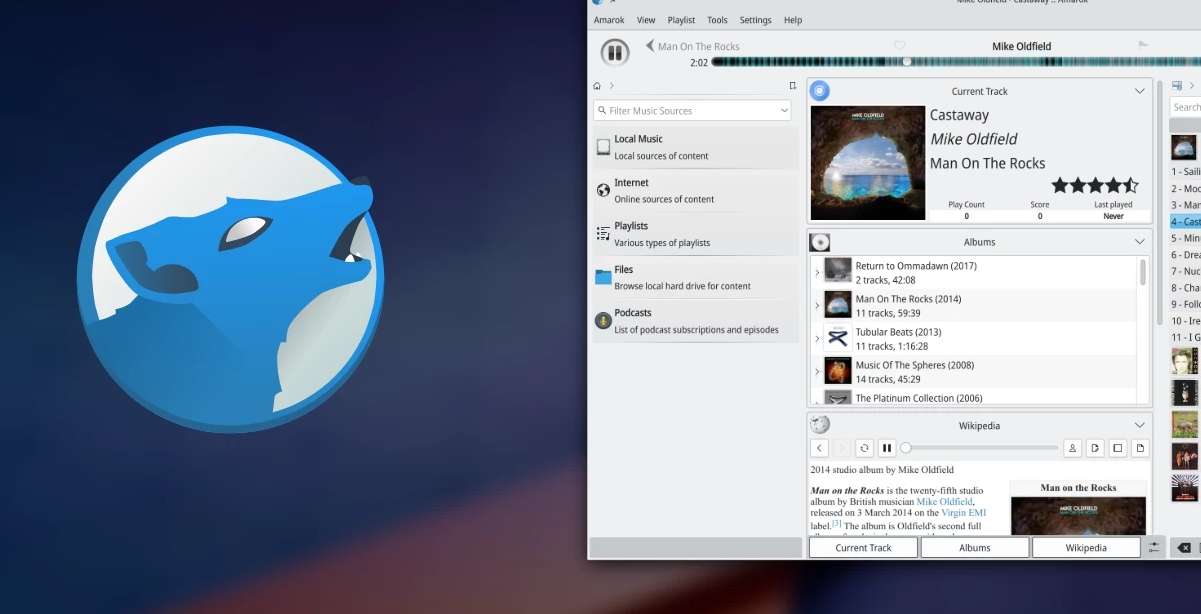The height and width of the screenshot is (614, 1201).
Task: Show Wikipedia album page
Action: pos(1118,448)
